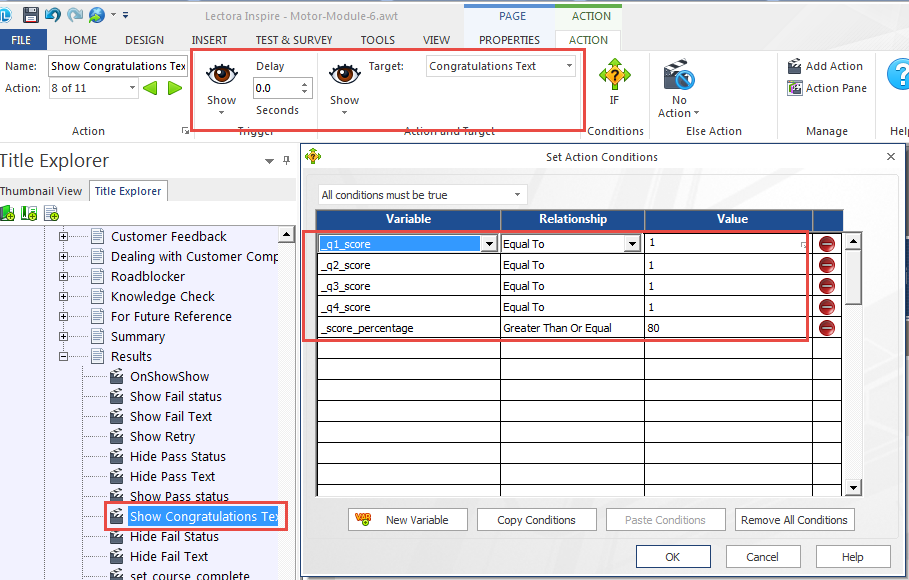909x580 pixels.
Task: Click the action Name input field
Action: click(118, 66)
